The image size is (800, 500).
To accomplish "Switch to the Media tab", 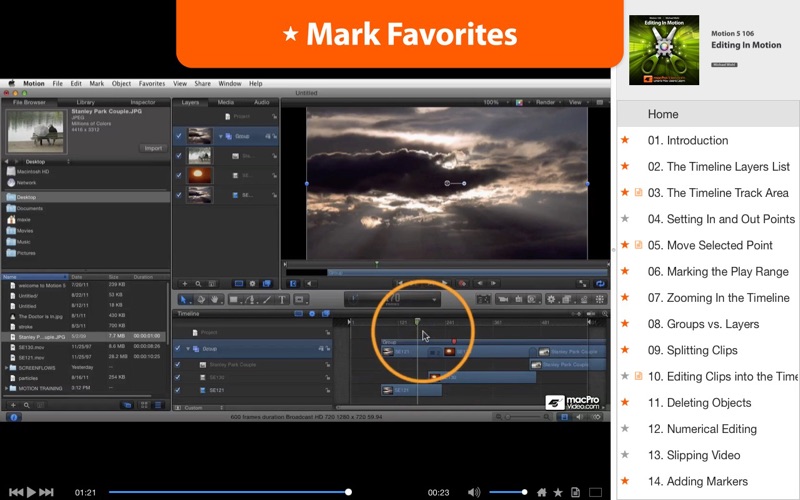I will tap(226, 102).
